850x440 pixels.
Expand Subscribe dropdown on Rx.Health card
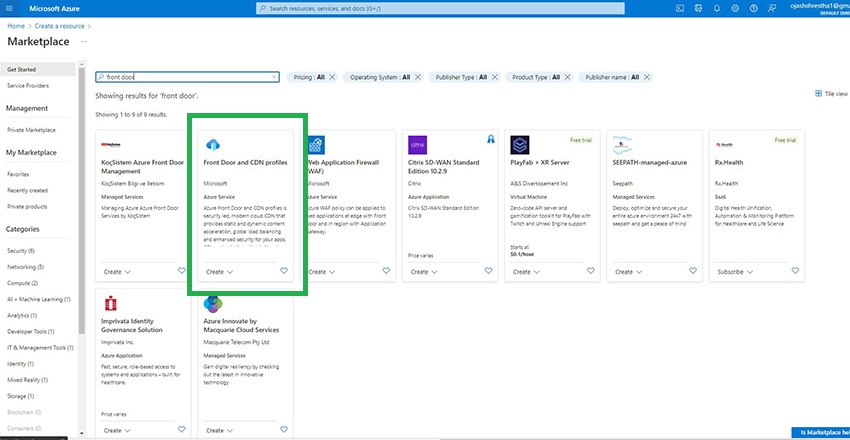click(x=735, y=272)
